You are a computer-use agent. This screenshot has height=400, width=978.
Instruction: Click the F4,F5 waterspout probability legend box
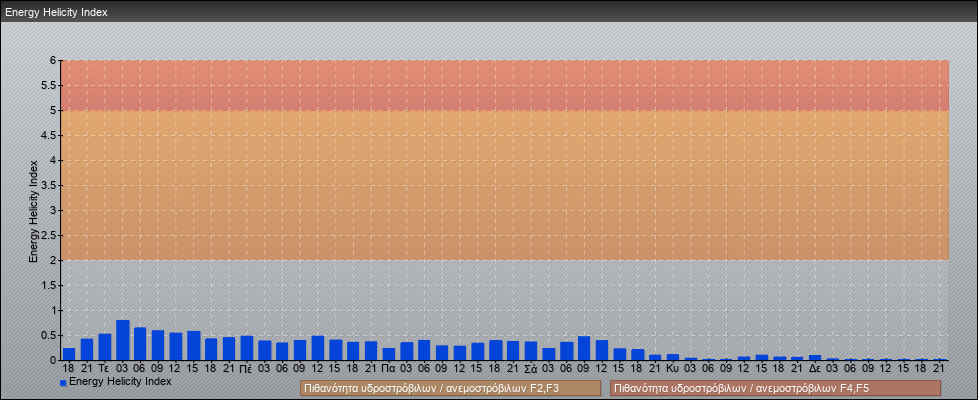point(775,388)
